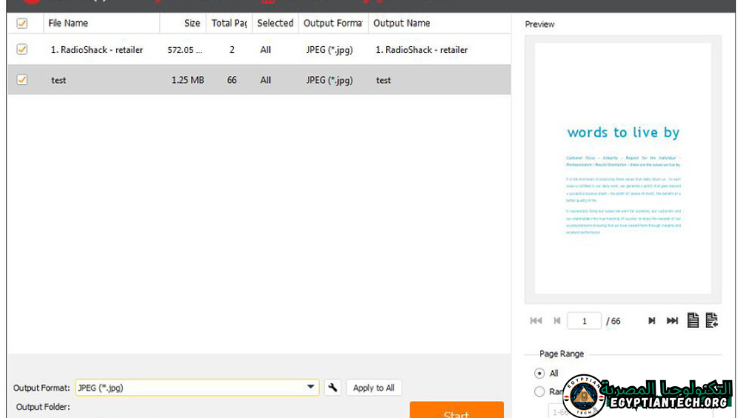Jump to first preview page
Viewport: 743px width, 418px height.
point(536,321)
